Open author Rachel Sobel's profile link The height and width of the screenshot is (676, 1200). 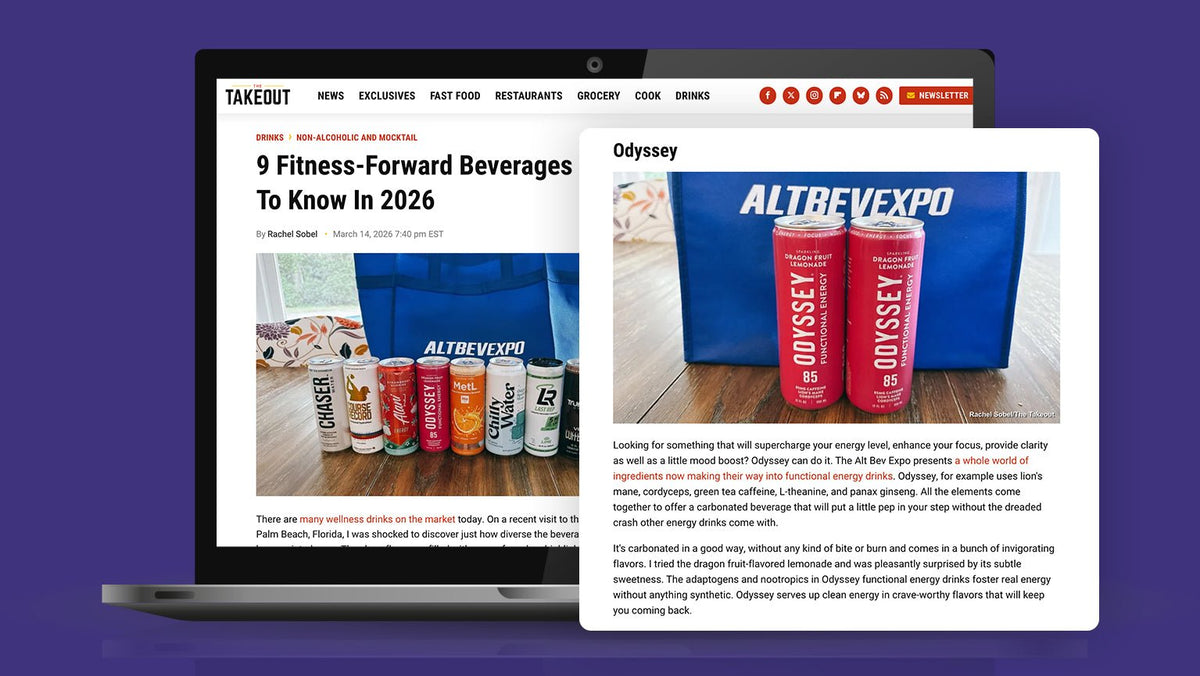292,234
